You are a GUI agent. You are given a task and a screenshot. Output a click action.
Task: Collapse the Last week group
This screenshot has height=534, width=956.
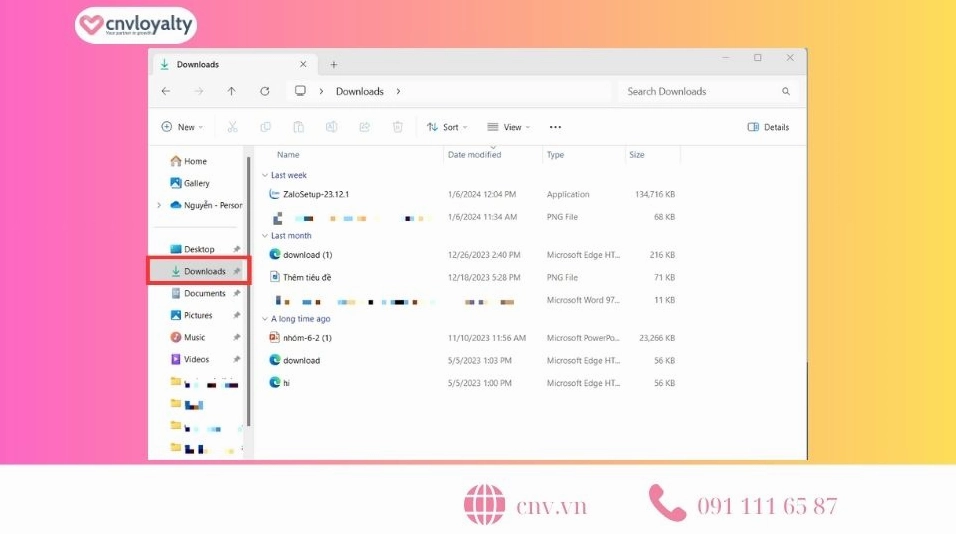[265, 176]
